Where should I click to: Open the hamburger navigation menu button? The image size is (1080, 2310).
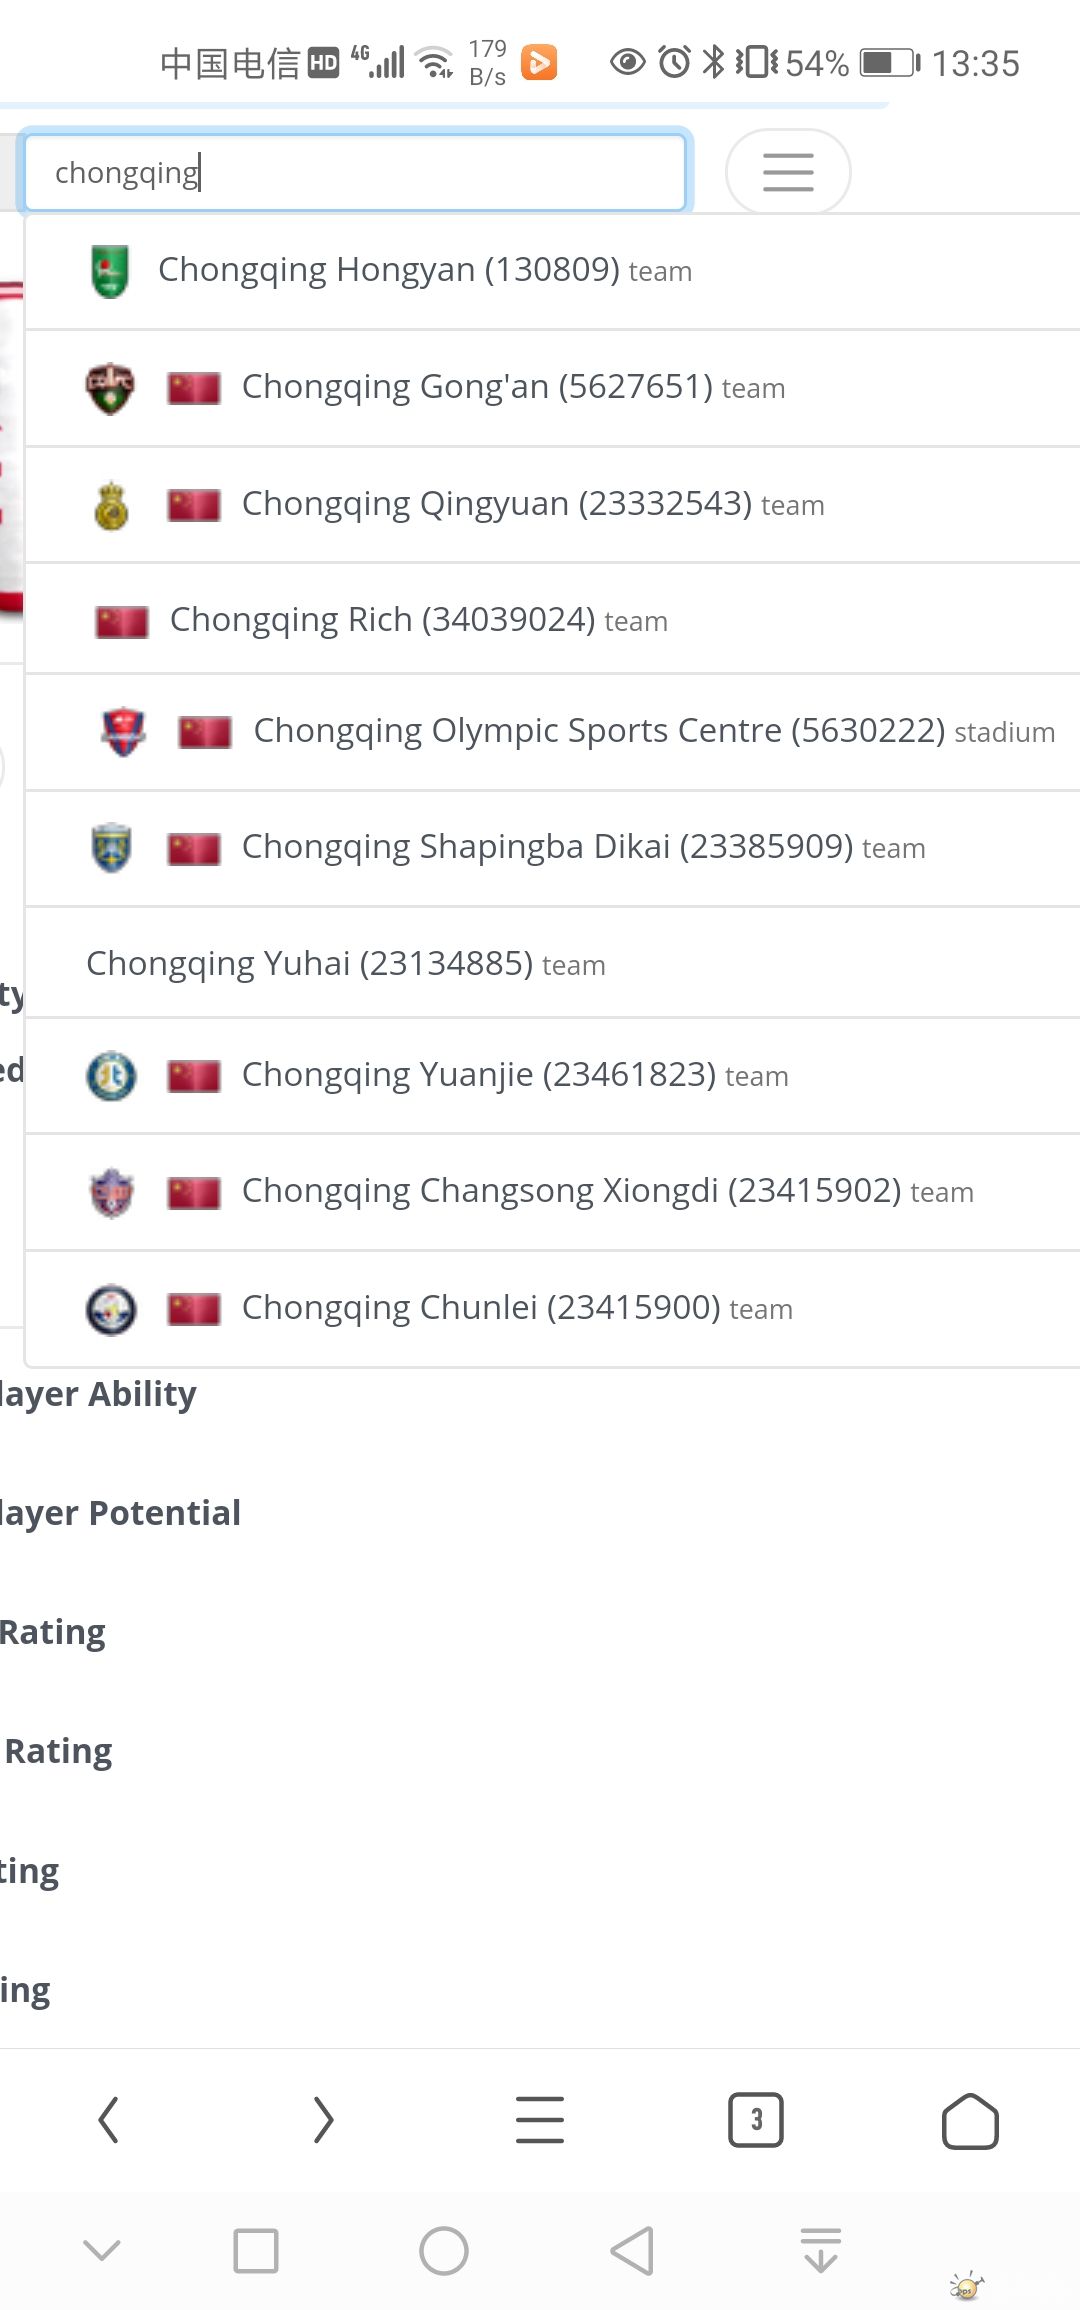click(x=788, y=172)
